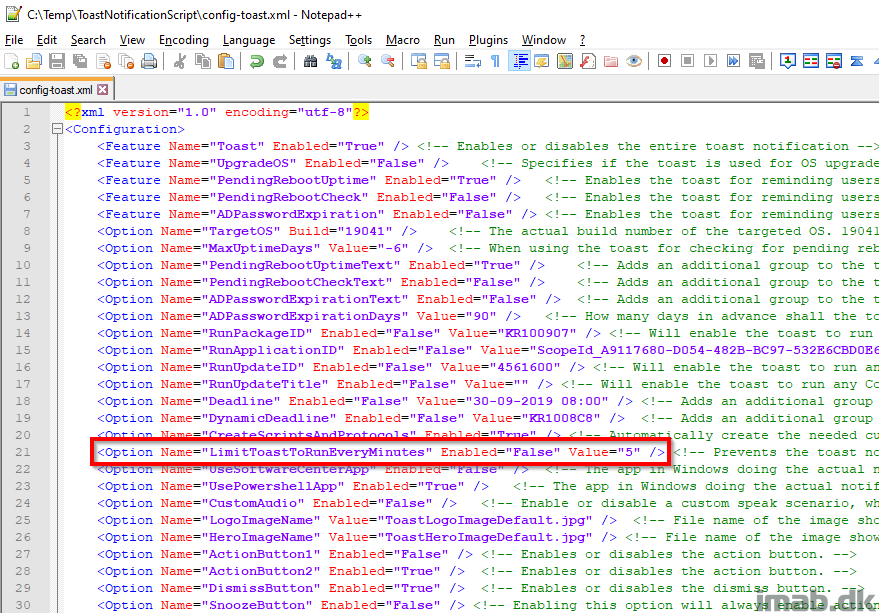Jump to first difference using blue icon
This screenshot has height=613, width=879.
coord(857,61)
